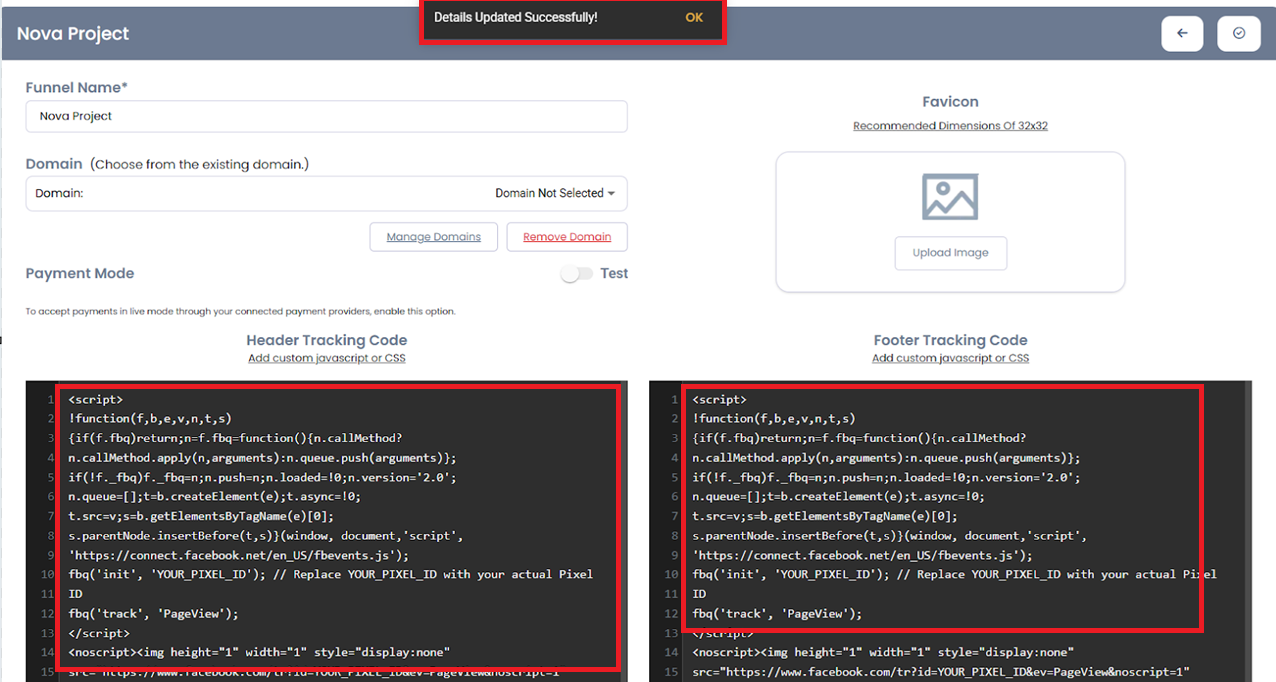Toggle Payment Mode switch to live

click(x=576, y=274)
